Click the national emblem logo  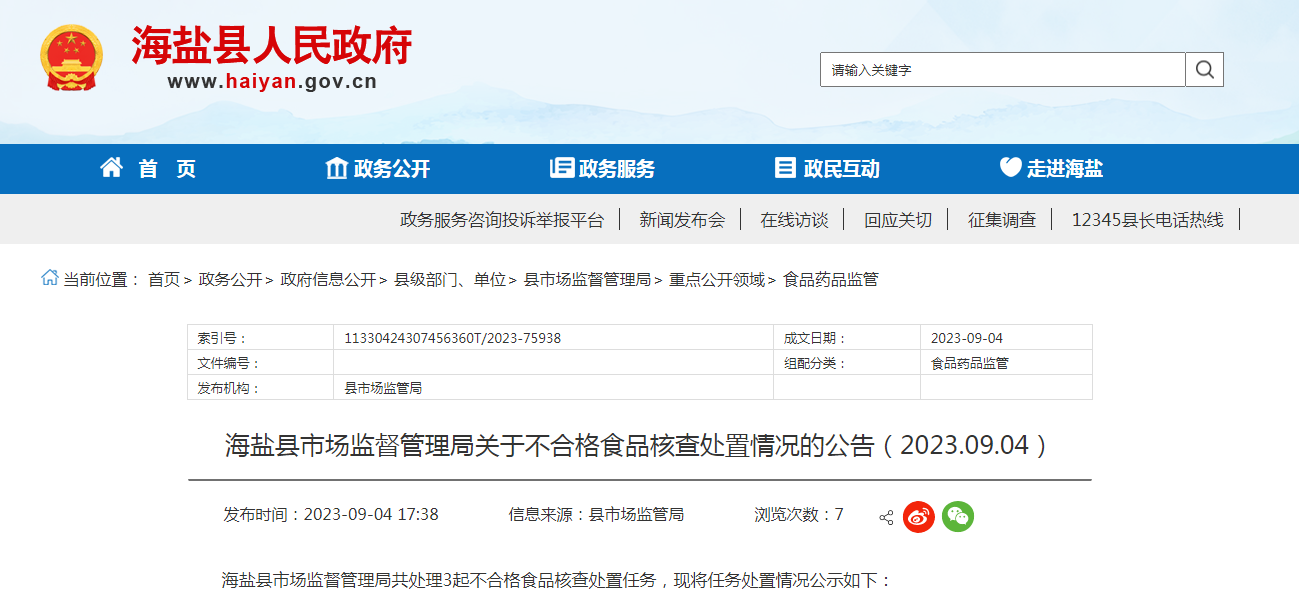click(x=71, y=57)
